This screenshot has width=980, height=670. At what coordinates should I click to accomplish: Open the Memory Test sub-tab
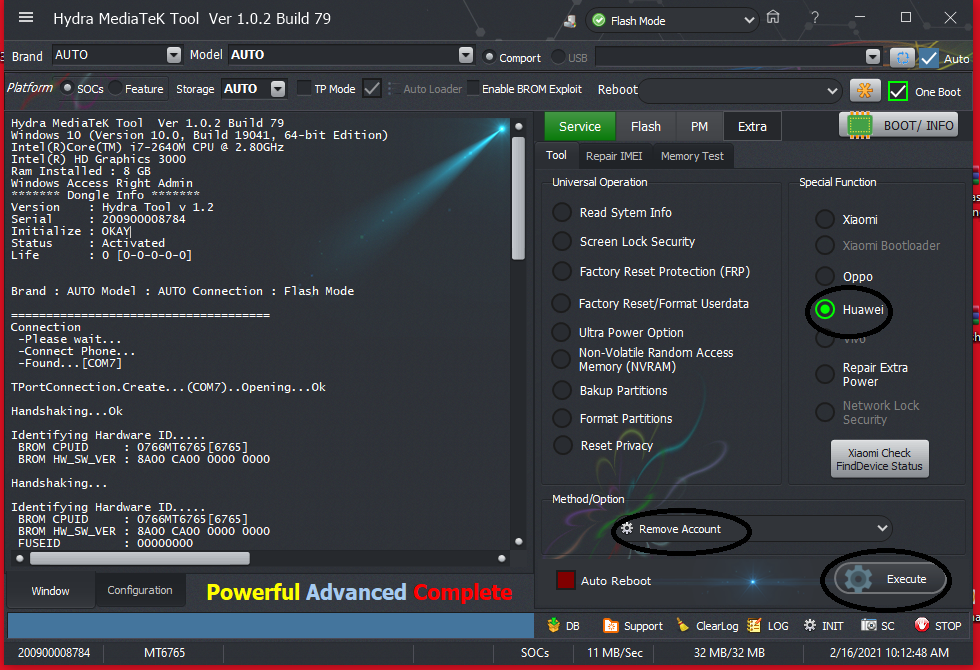pos(692,156)
